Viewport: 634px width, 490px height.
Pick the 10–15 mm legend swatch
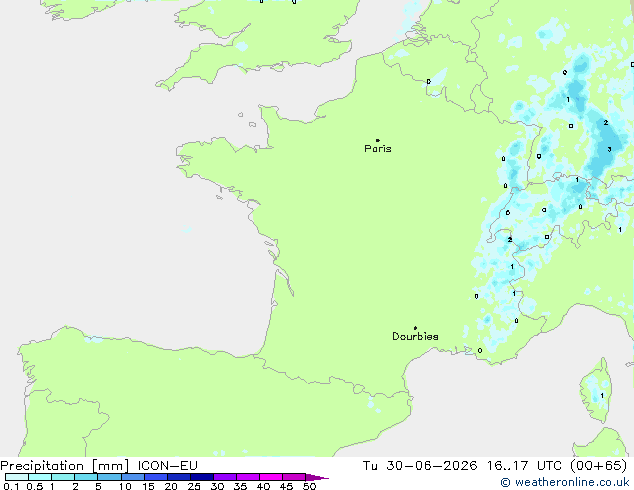click(x=133, y=477)
